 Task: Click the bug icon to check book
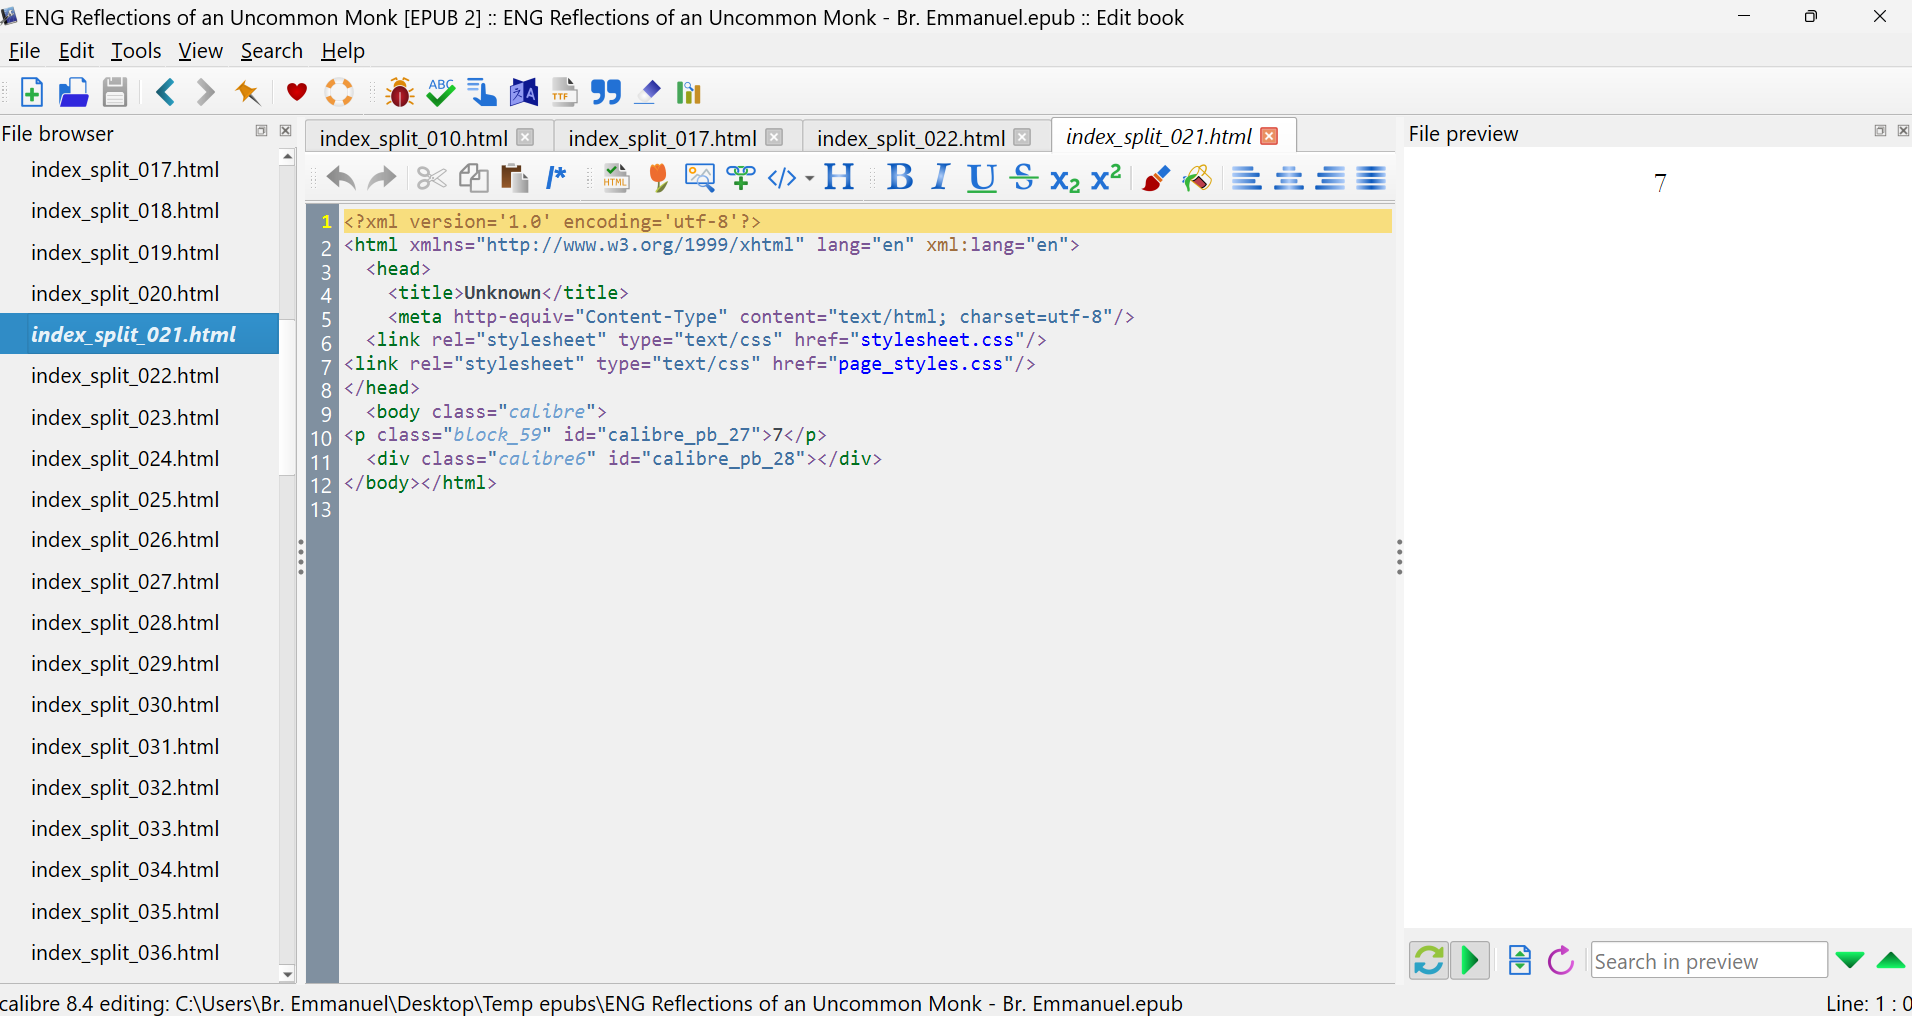(400, 93)
